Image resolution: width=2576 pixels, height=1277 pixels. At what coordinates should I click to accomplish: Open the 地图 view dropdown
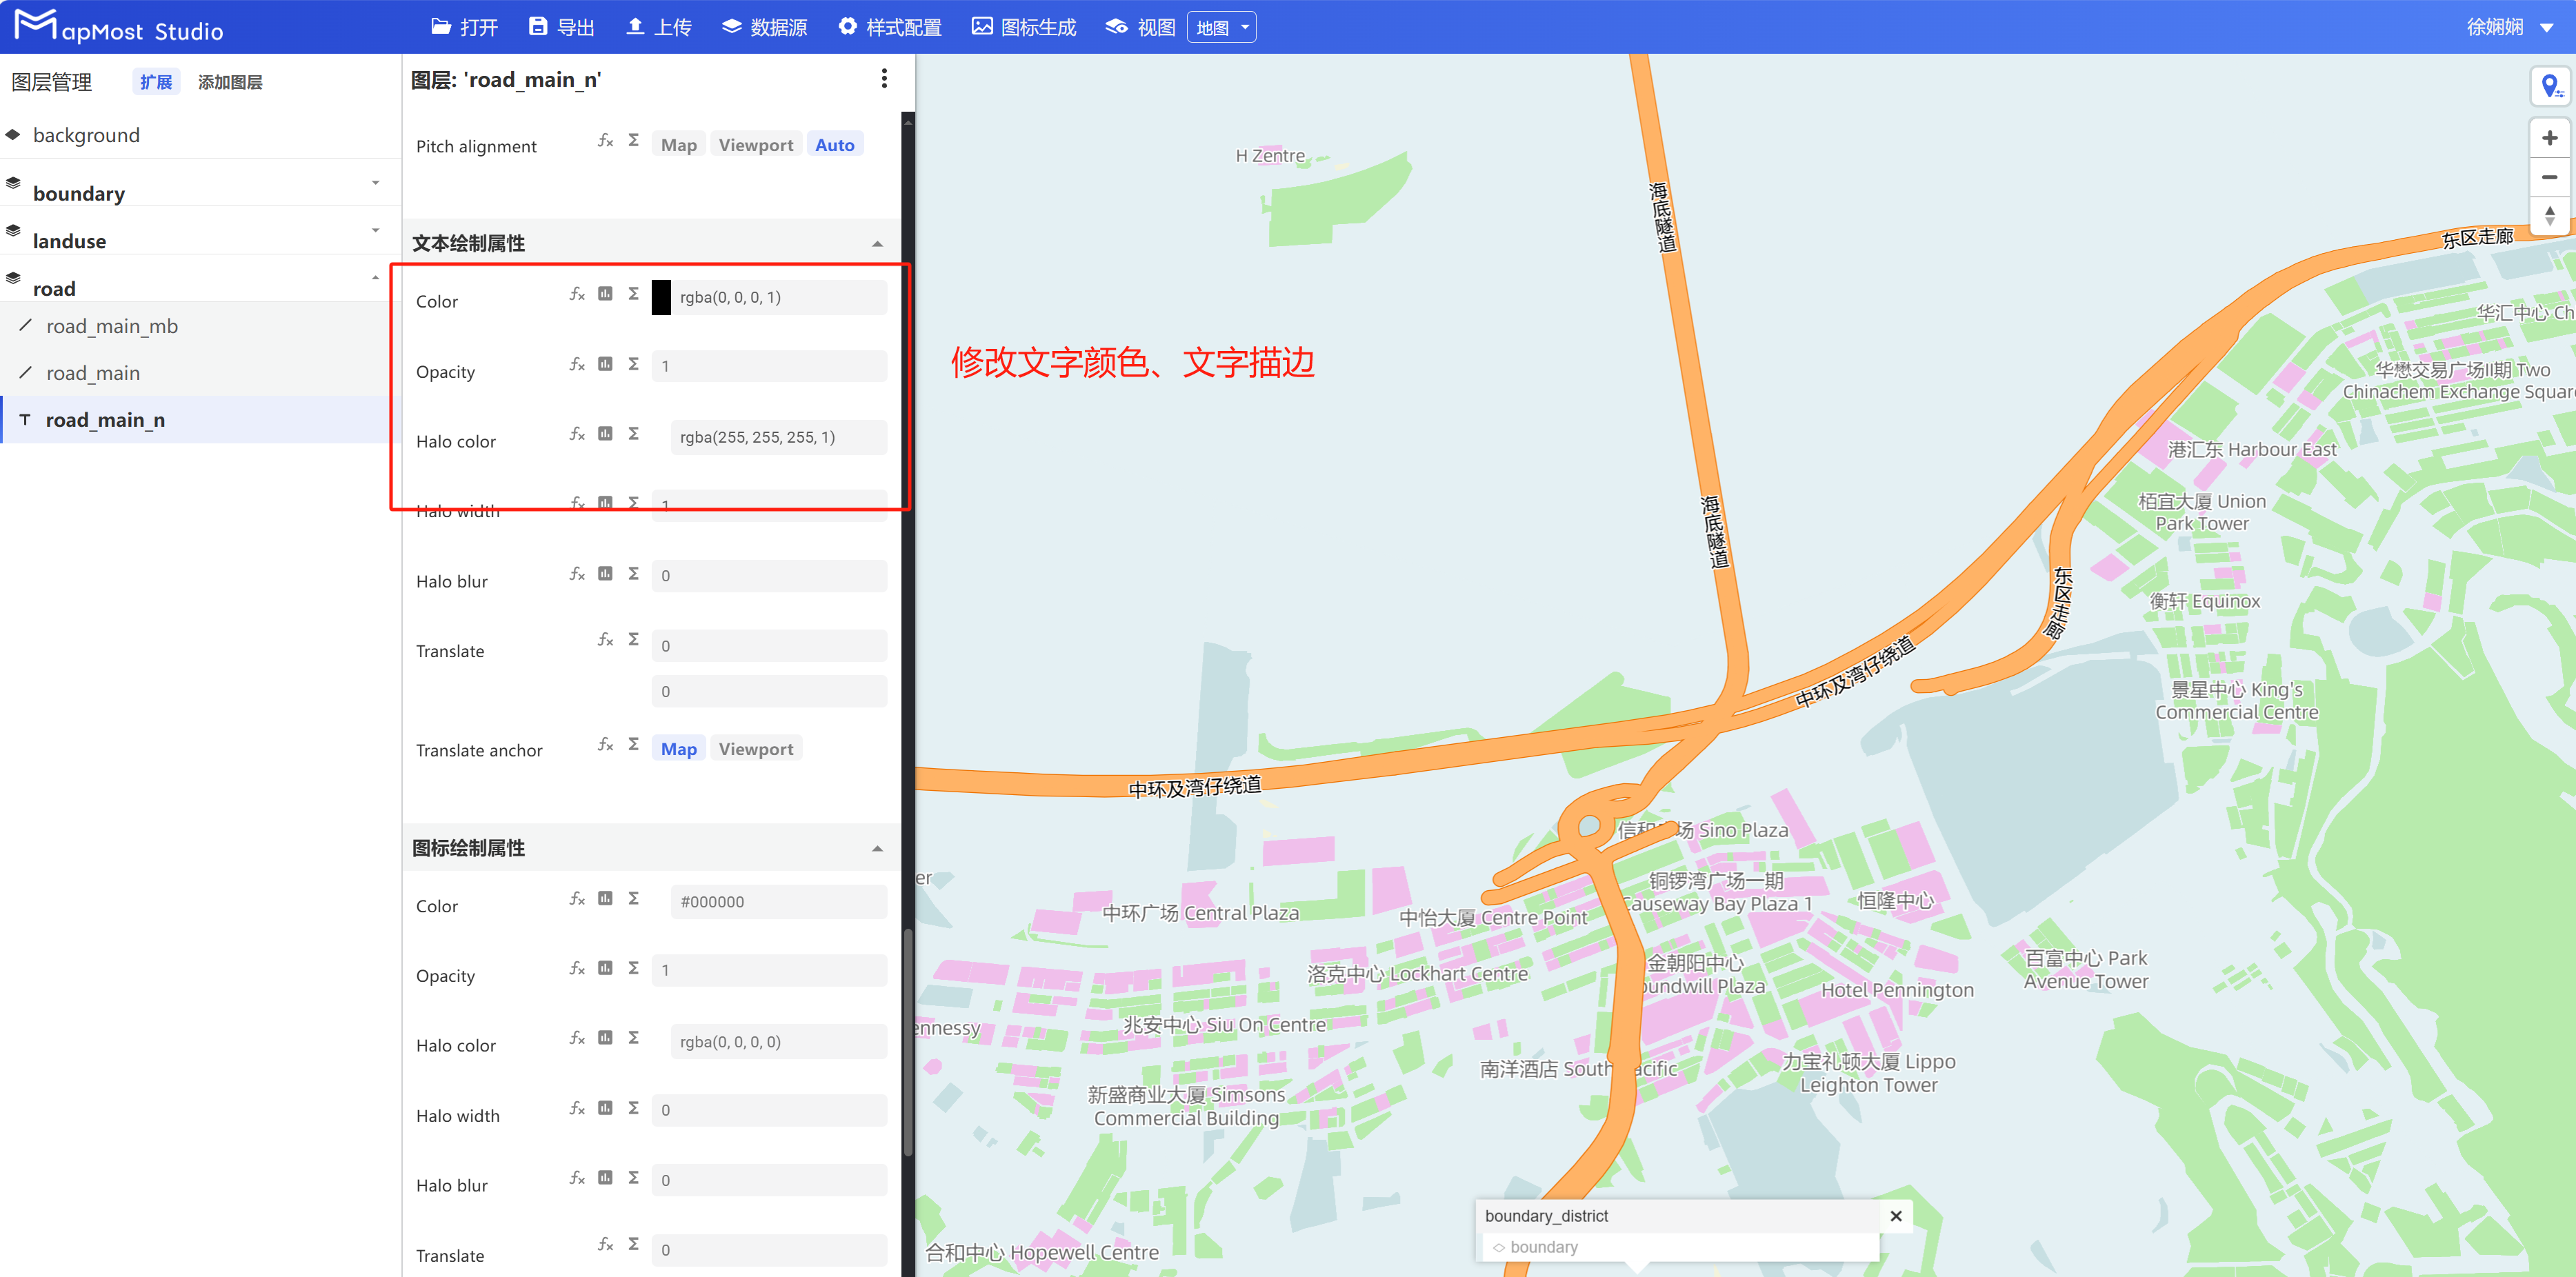point(1221,28)
